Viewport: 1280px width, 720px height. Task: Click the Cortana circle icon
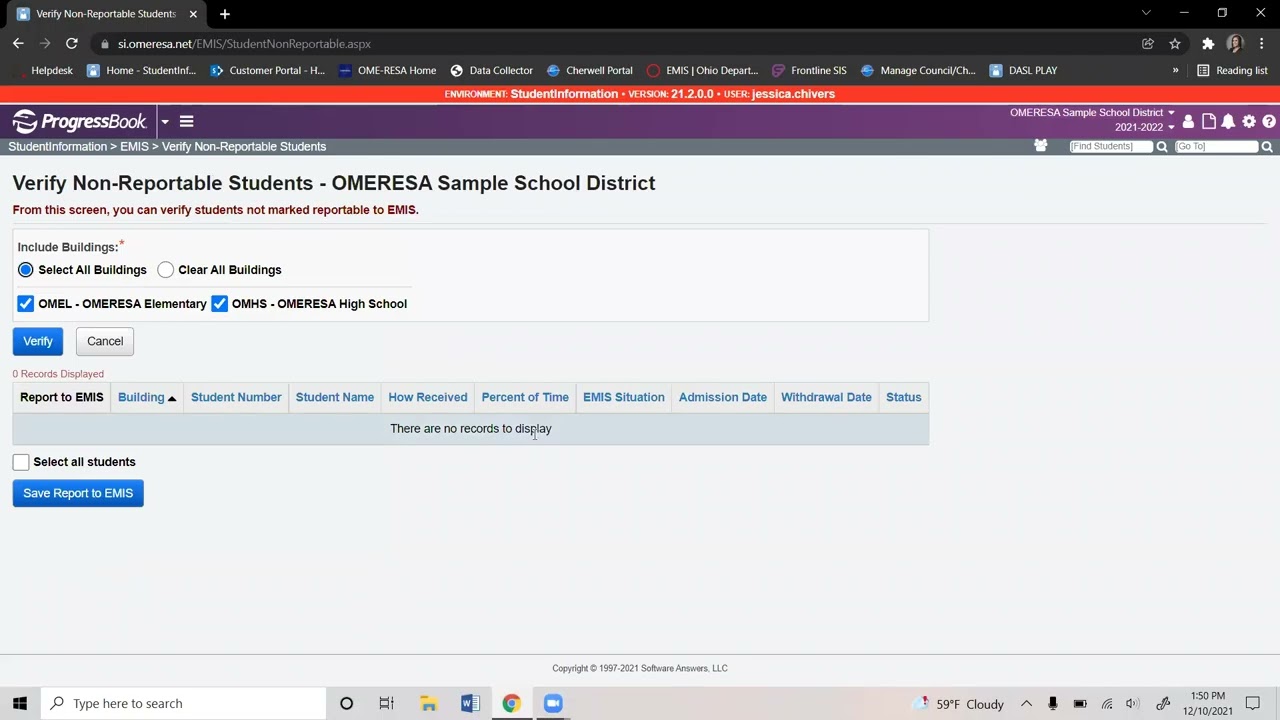(346, 703)
